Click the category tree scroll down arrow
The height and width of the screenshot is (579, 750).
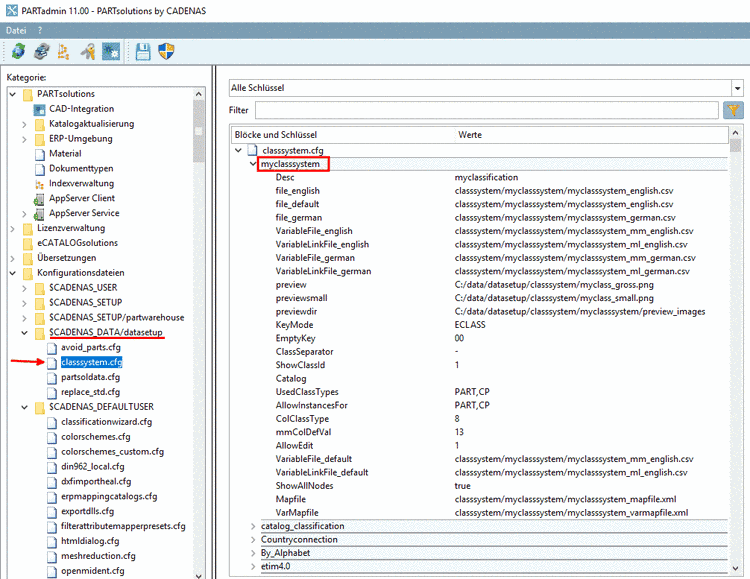pyautogui.click(x=199, y=575)
